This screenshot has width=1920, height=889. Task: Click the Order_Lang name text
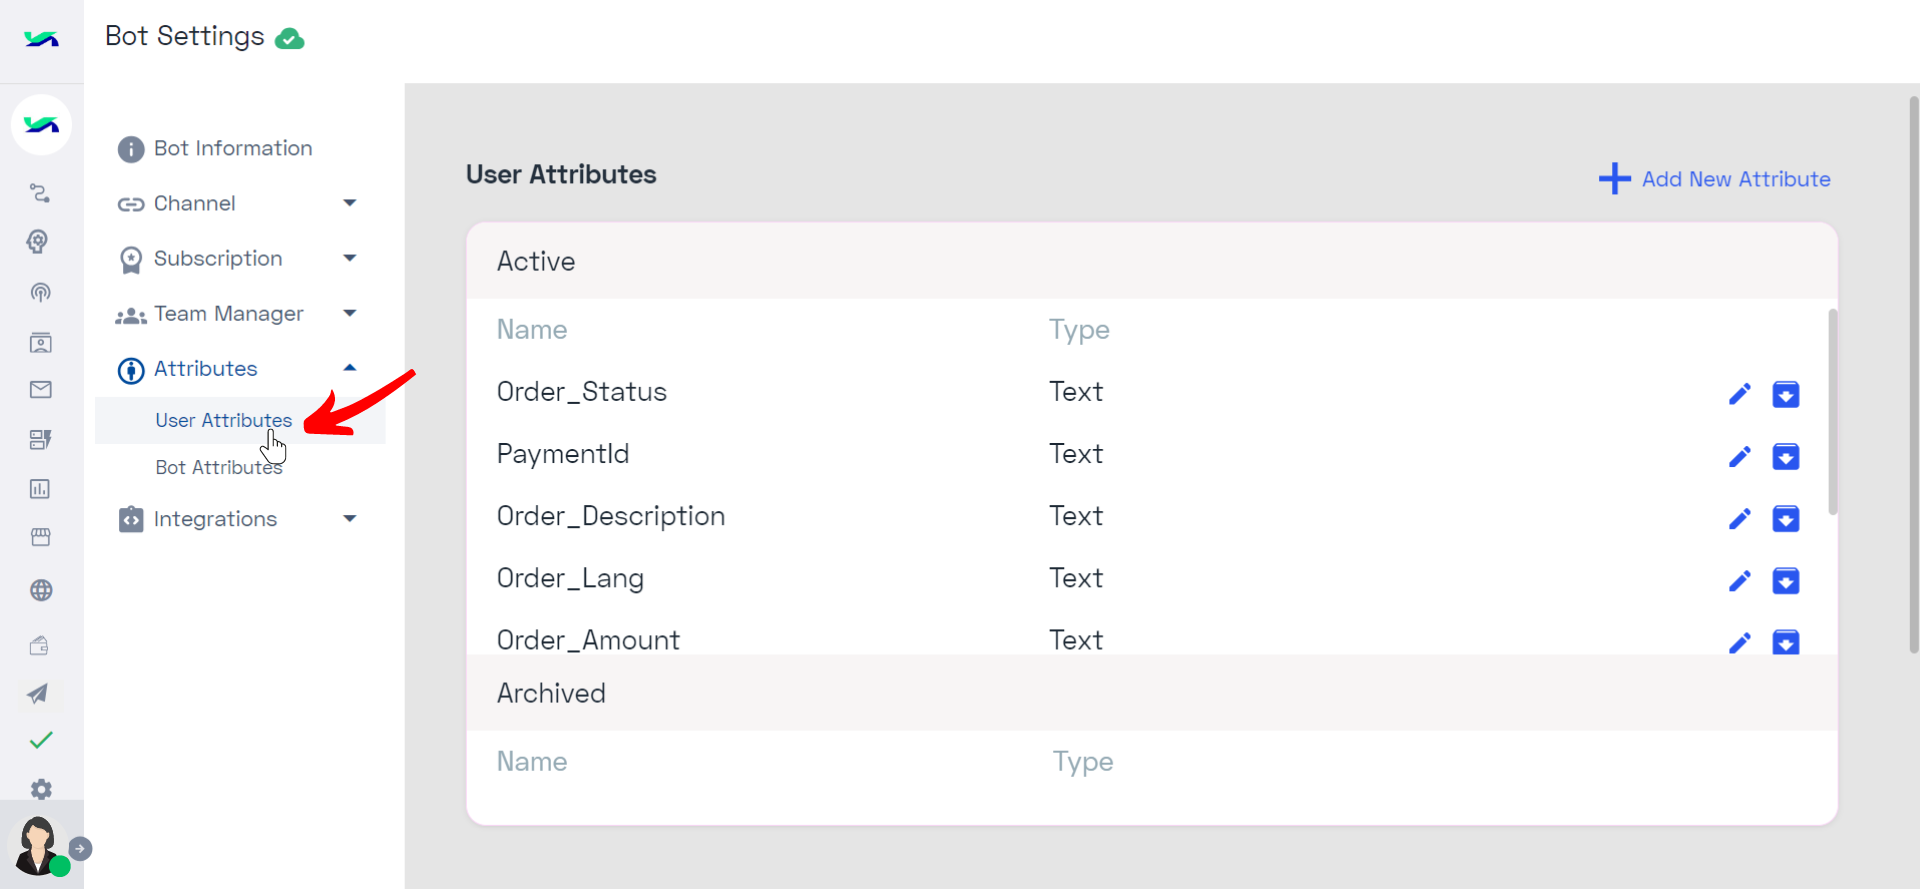[x=570, y=579]
